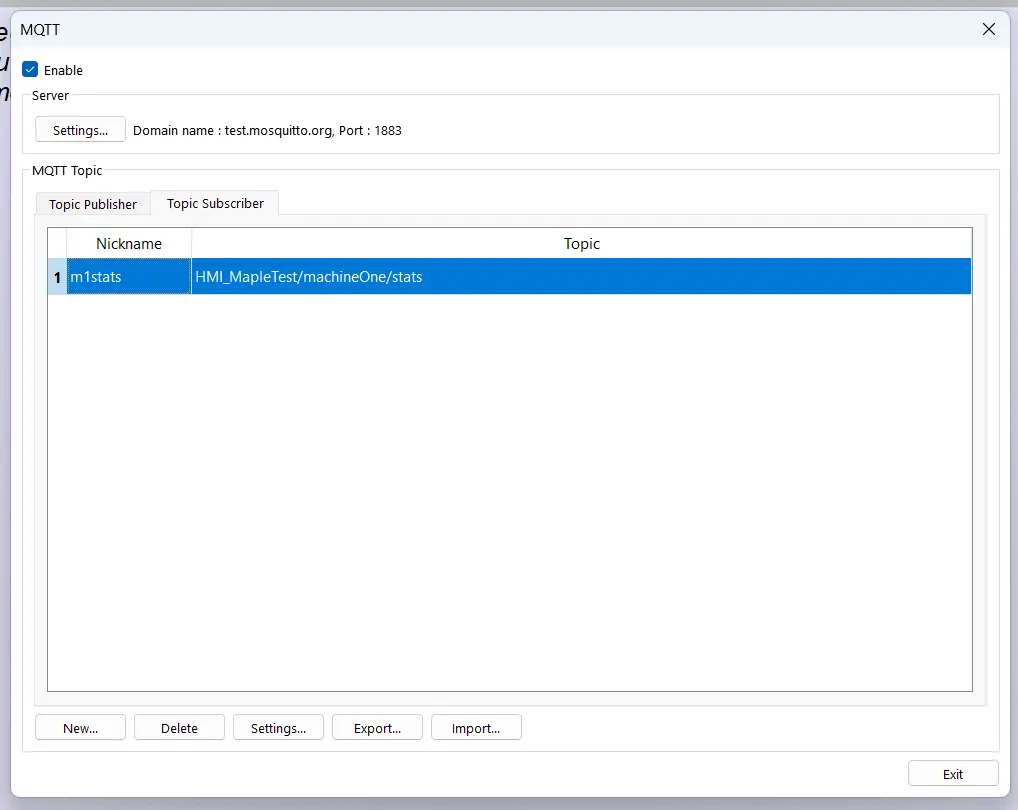The height and width of the screenshot is (810, 1018).
Task: Enable the MQTT Enable checkbox
Action: (x=30, y=69)
